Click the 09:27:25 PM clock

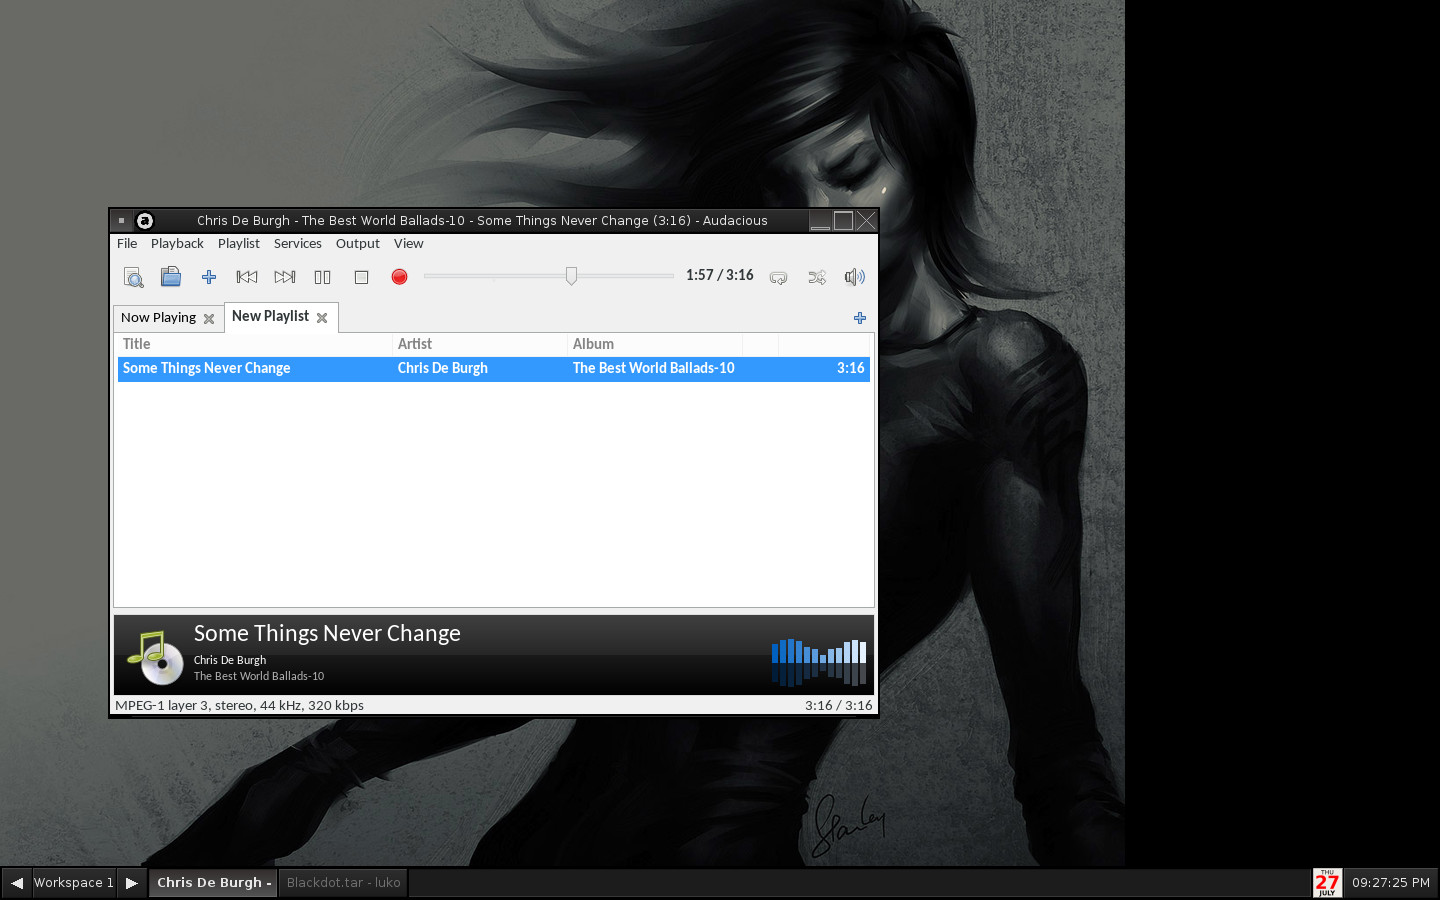point(1391,883)
